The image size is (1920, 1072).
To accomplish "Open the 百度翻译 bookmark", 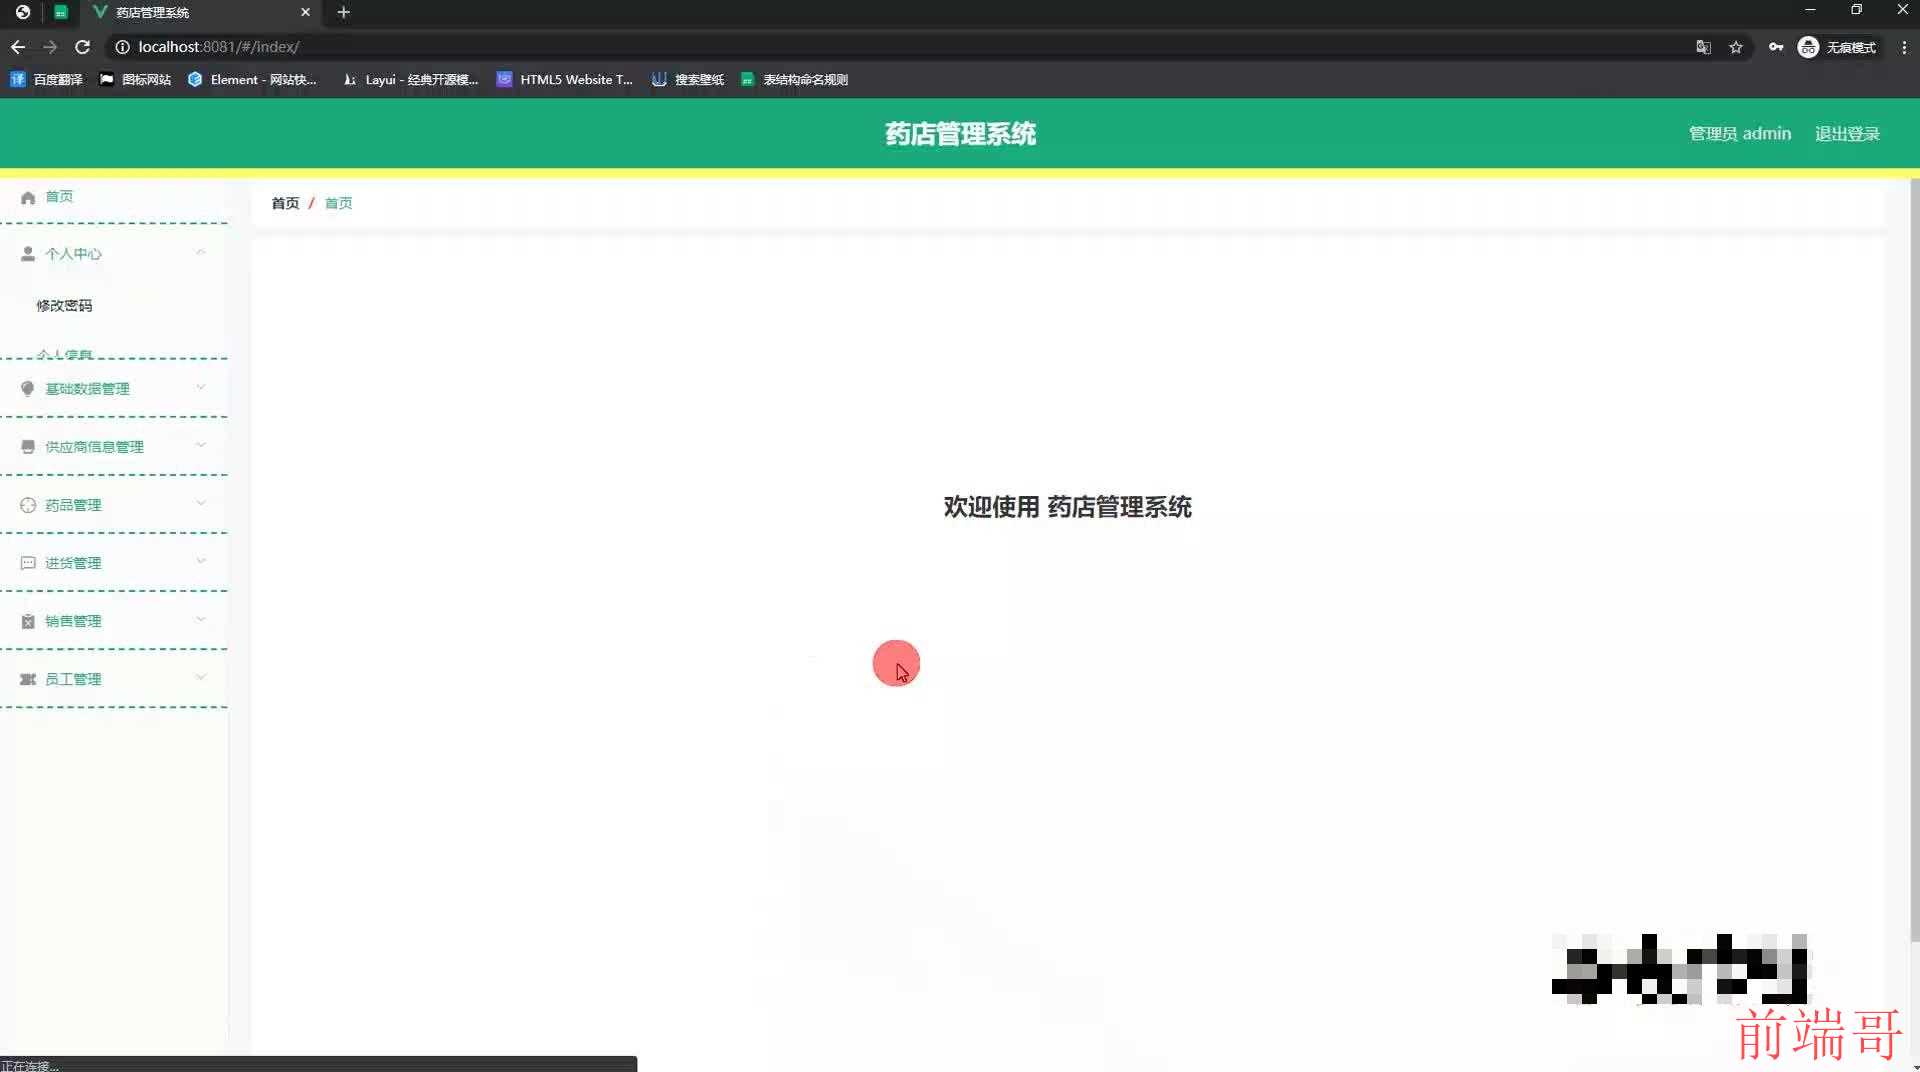I will (46, 80).
